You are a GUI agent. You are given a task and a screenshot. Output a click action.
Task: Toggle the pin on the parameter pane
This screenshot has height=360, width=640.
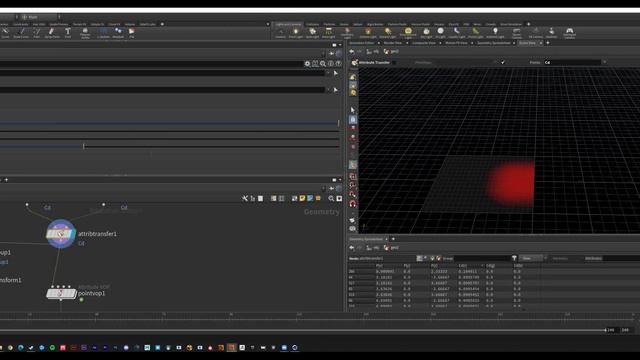pos(331,53)
